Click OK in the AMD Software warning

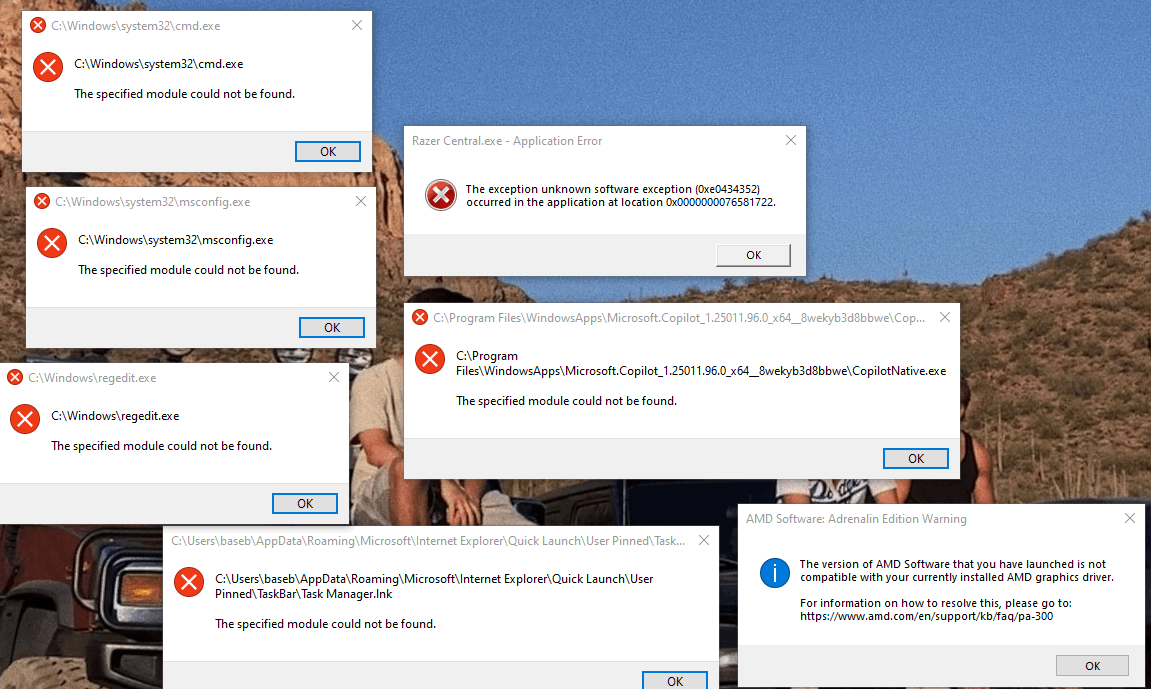[1092, 666]
